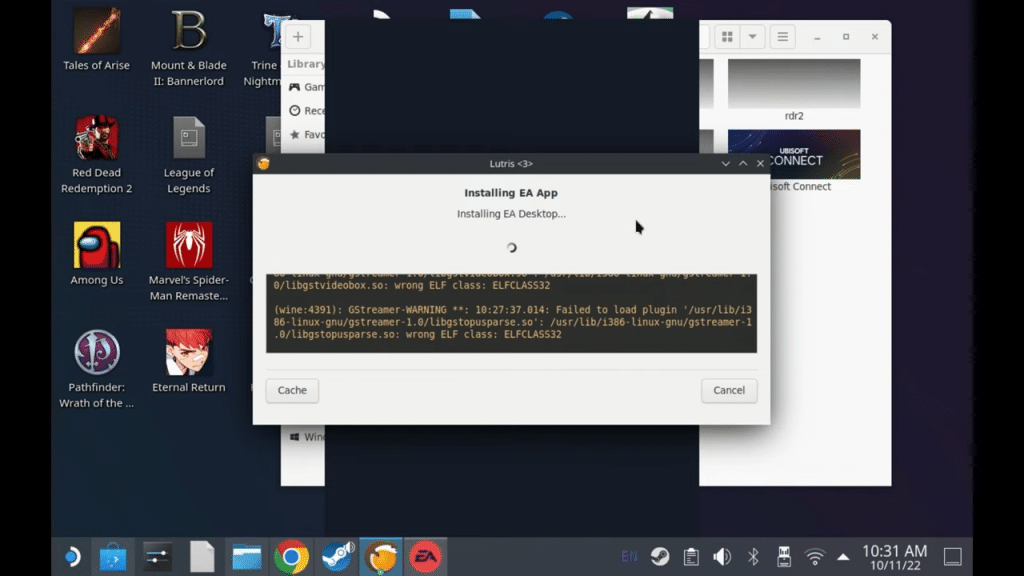Click the Cache button in installer dialog
This screenshot has width=1024, height=576.
click(x=292, y=390)
